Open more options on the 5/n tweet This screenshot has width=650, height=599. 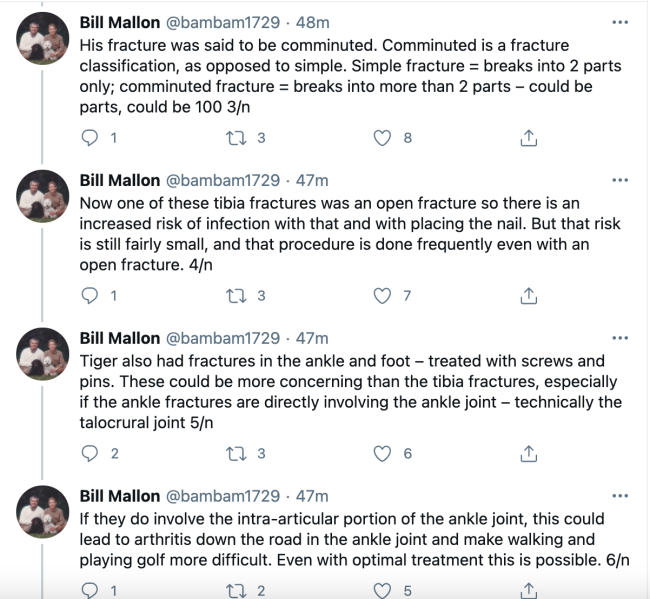coord(620,339)
